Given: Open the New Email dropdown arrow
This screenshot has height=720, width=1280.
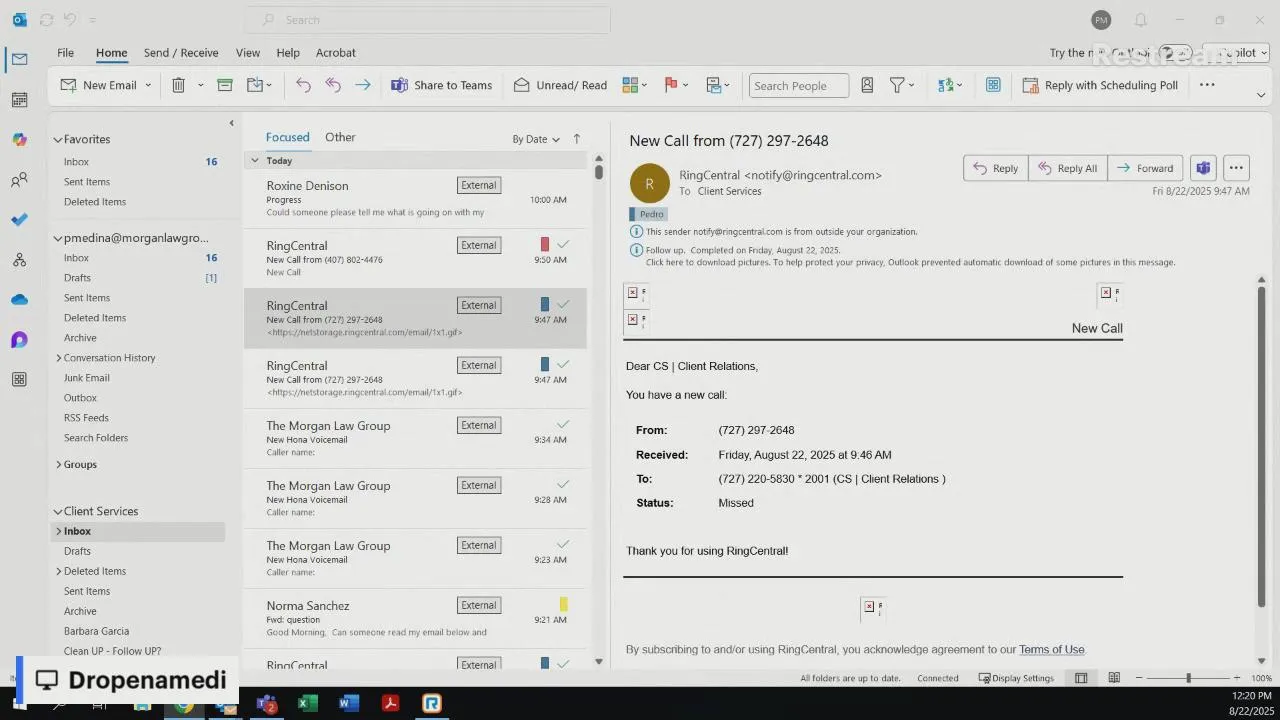Looking at the screenshot, I should pos(148,85).
